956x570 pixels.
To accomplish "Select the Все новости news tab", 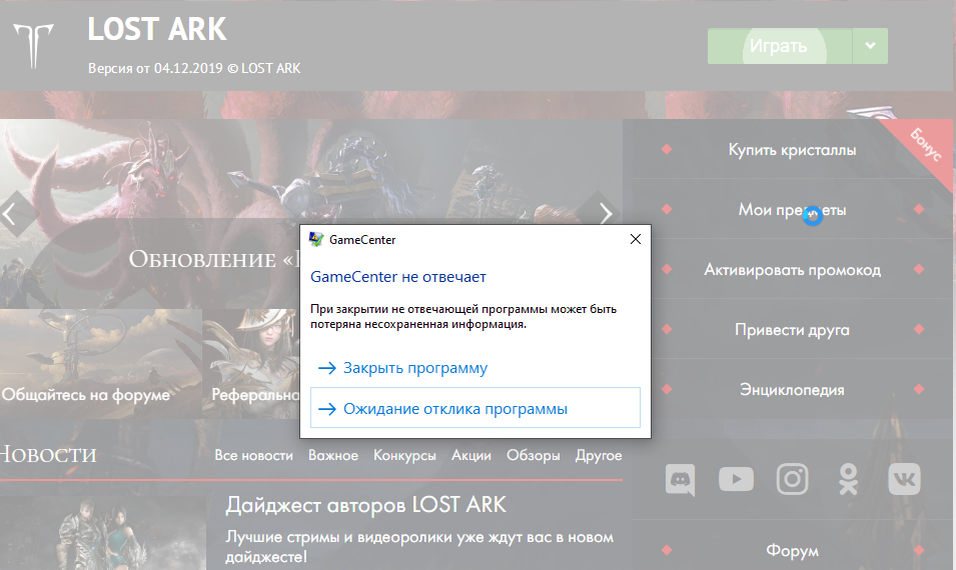I will point(254,455).
